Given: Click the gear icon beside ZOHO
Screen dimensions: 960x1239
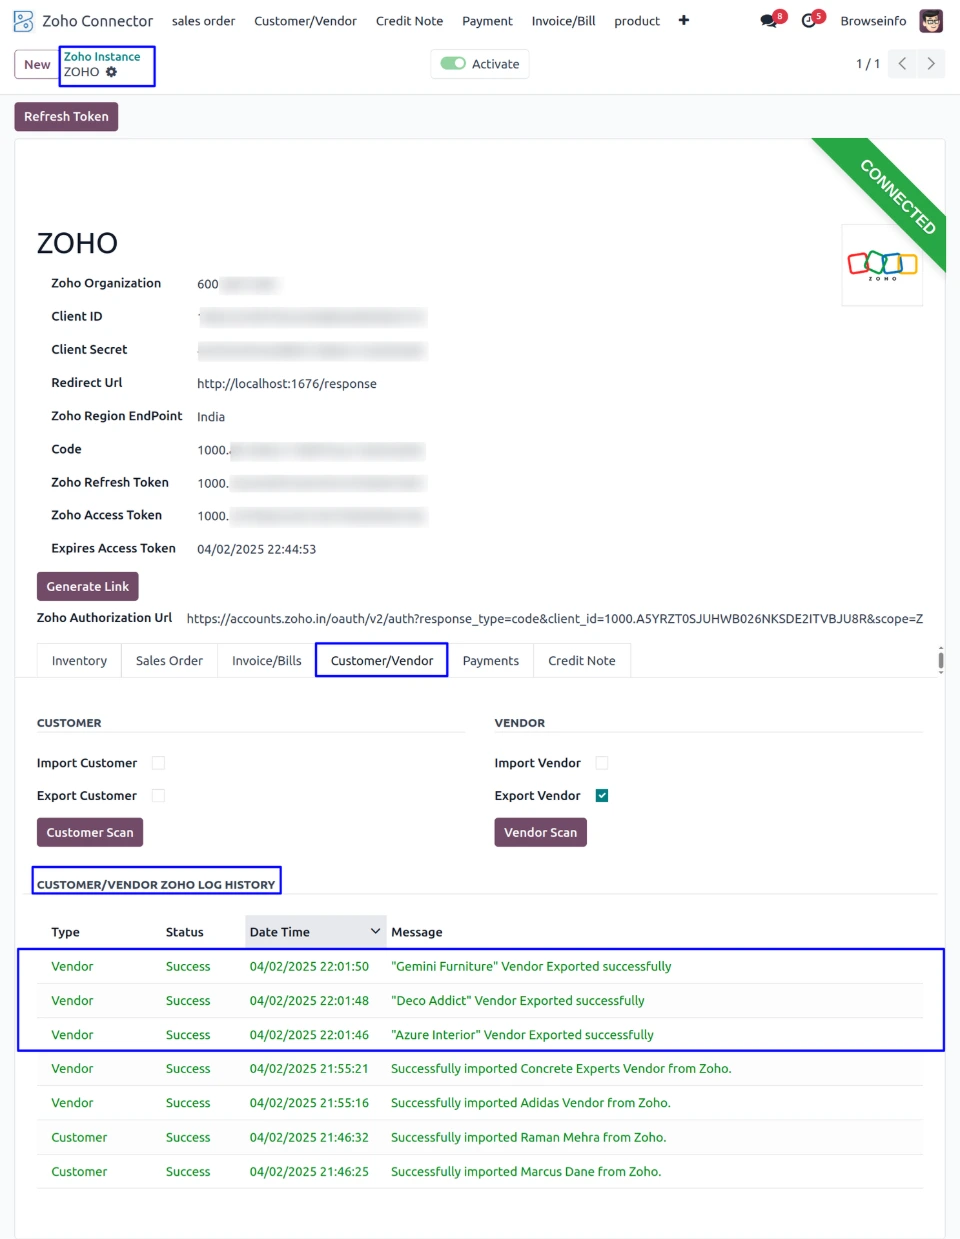Looking at the screenshot, I should pos(112,72).
